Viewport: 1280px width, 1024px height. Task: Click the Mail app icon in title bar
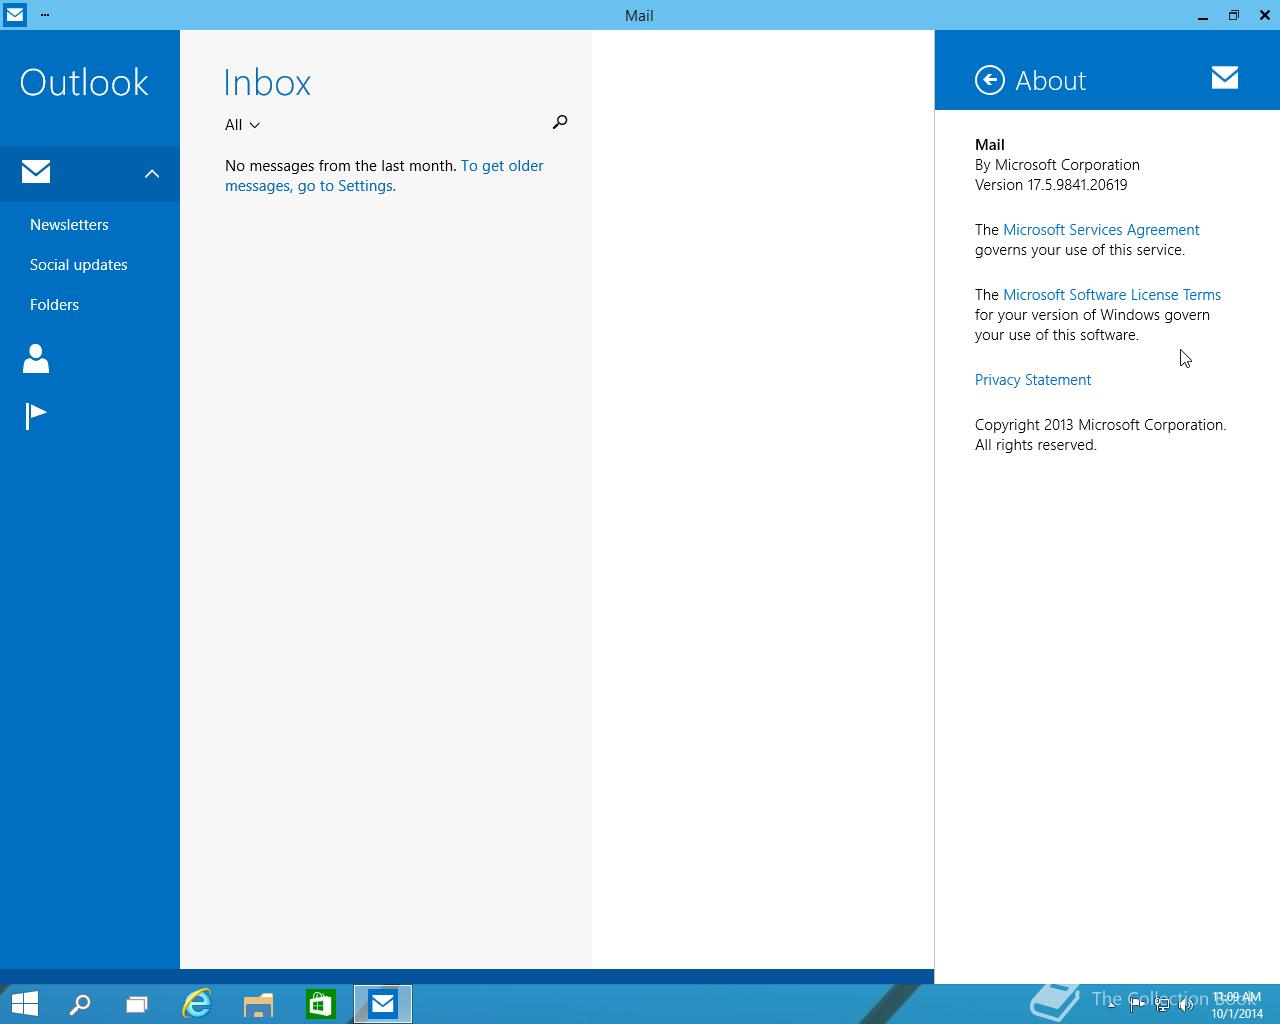coord(14,15)
